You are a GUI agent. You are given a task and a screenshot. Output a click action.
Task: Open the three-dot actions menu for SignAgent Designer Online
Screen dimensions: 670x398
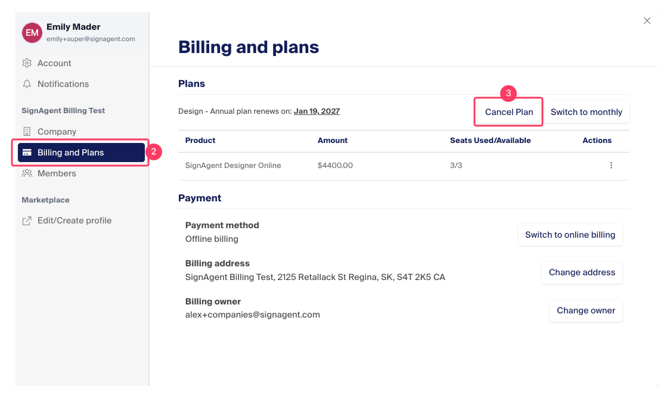(x=611, y=165)
